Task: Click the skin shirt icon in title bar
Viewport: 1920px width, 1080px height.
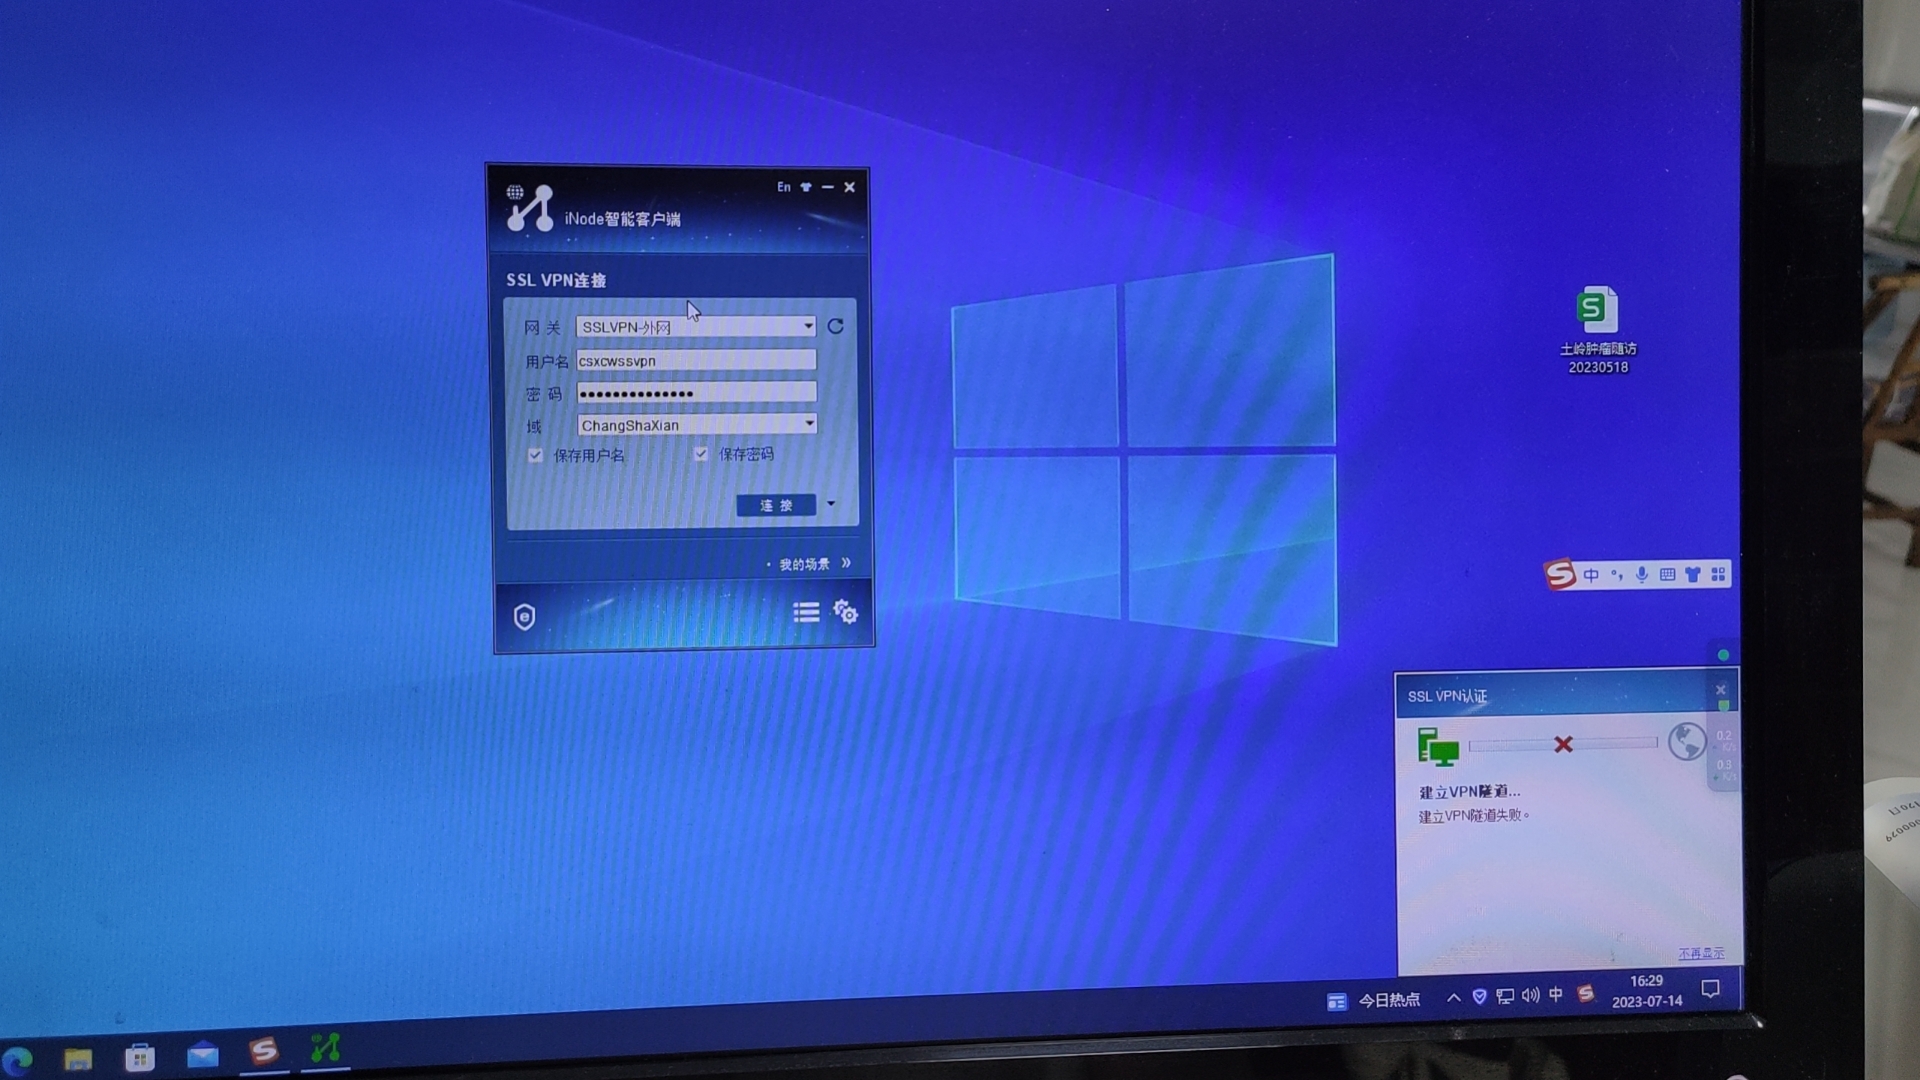Action: tap(806, 187)
